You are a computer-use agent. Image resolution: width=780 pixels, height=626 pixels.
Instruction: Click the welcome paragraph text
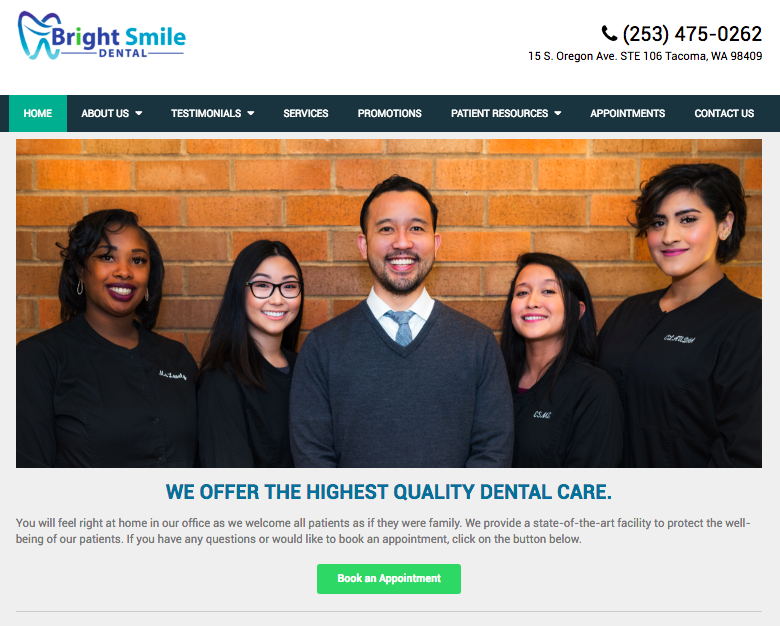tap(383, 531)
